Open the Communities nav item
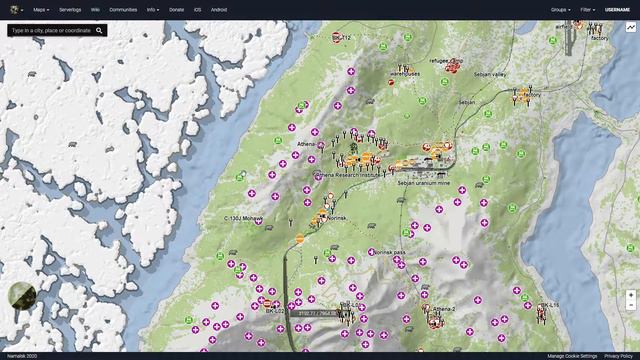640x360 pixels. tap(123, 10)
